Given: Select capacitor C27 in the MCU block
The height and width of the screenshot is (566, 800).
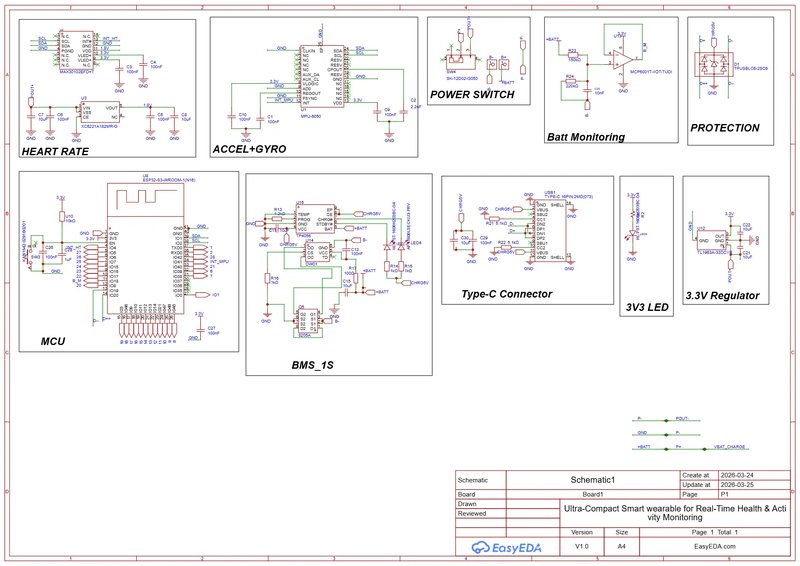Looking at the screenshot, I should click(x=200, y=330).
